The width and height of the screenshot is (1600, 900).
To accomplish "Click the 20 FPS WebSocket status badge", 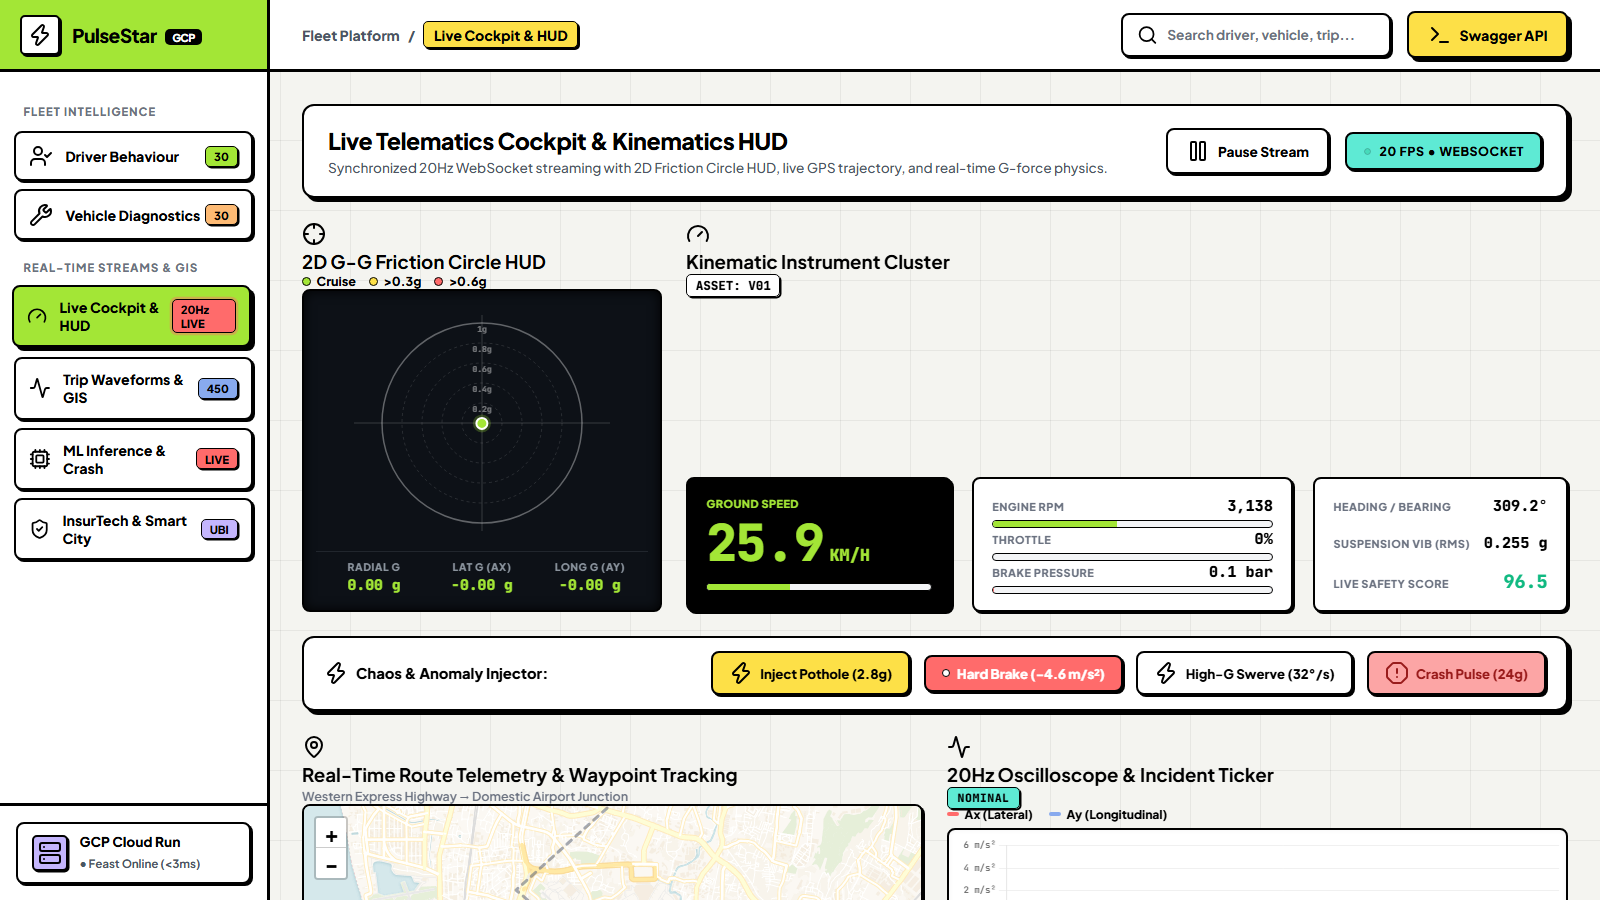I will click(x=1443, y=152).
